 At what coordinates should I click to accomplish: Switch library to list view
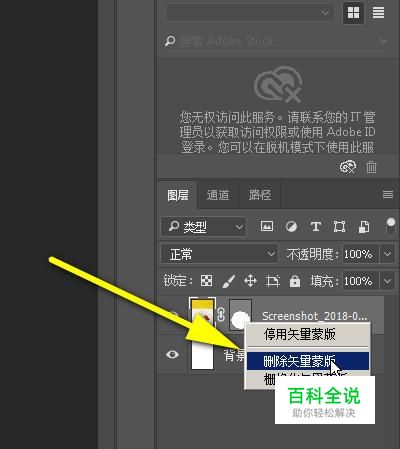coord(378,13)
